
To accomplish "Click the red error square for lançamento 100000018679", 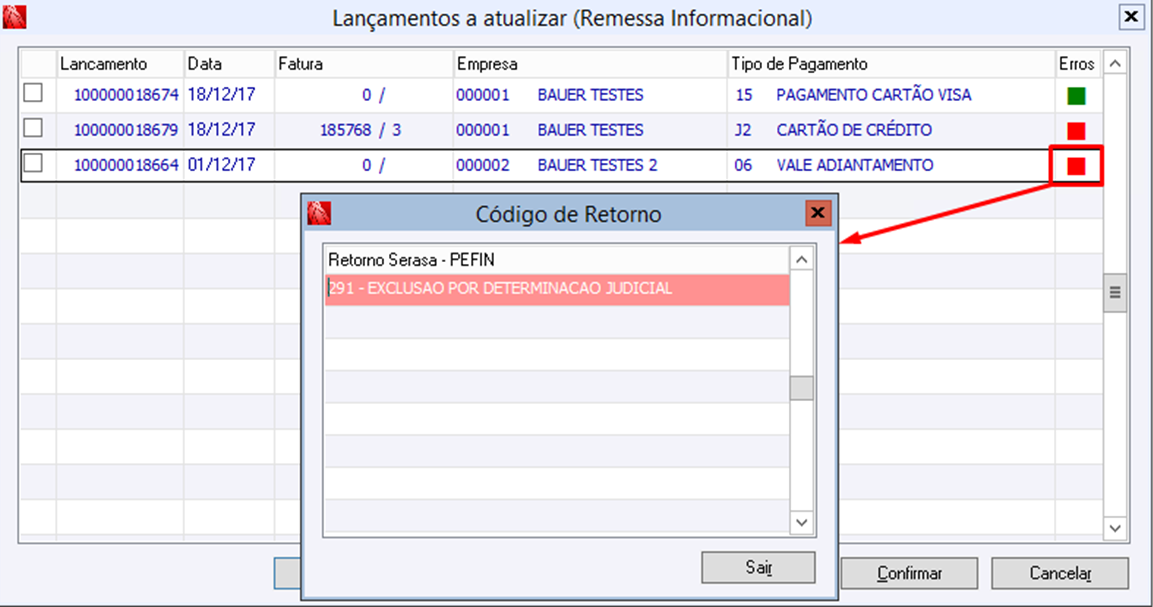I will 1076,131.
